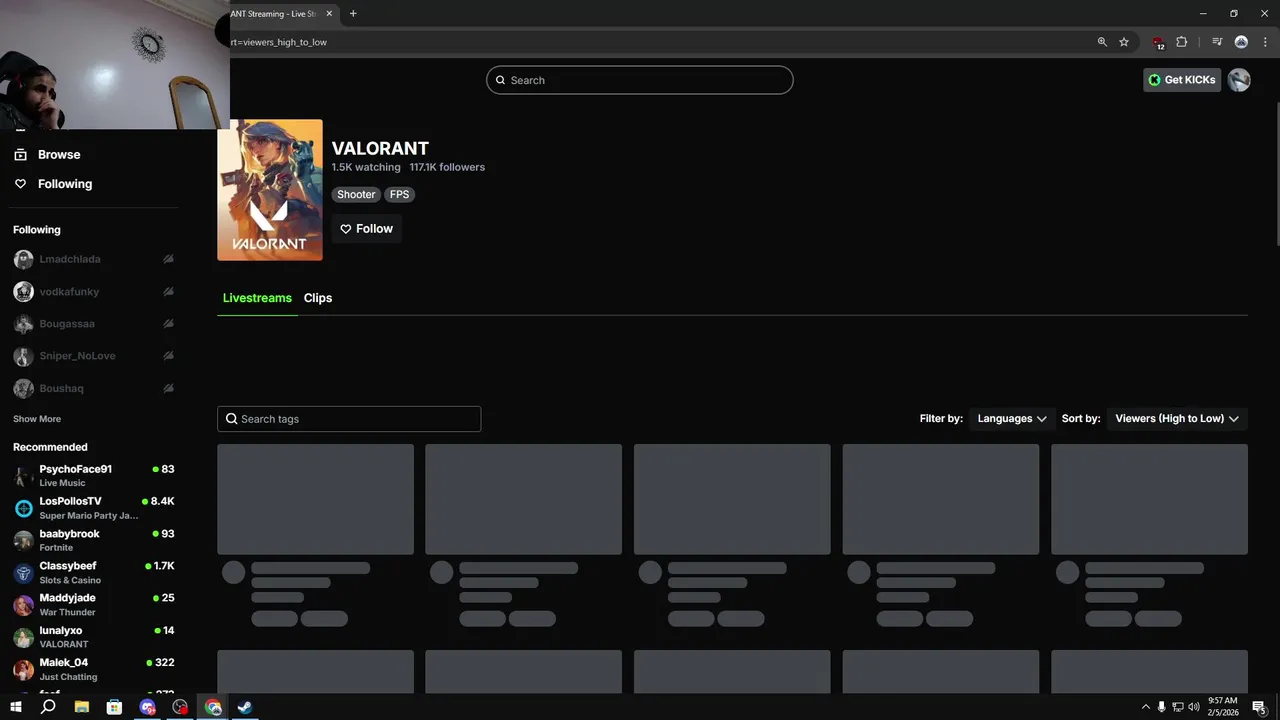Click the Chrome zoom magnifier icon
The width and height of the screenshot is (1280, 720).
[1102, 42]
